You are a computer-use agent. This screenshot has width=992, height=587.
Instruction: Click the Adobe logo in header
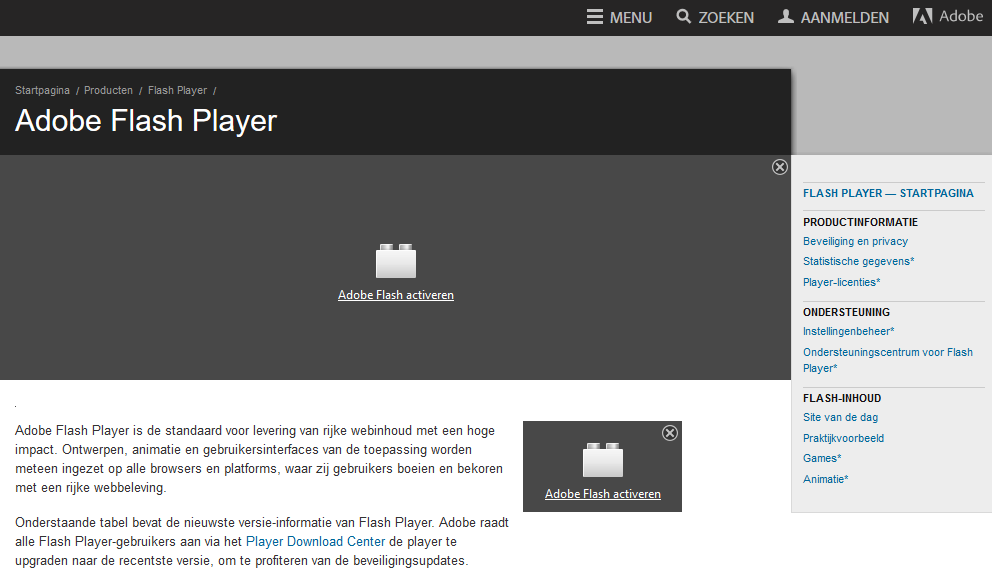(x=948, y=16)
